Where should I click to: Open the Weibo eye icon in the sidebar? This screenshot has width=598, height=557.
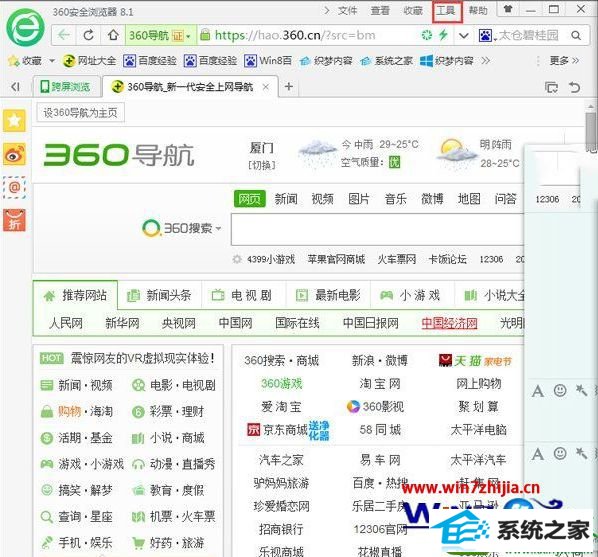point(14,154)
